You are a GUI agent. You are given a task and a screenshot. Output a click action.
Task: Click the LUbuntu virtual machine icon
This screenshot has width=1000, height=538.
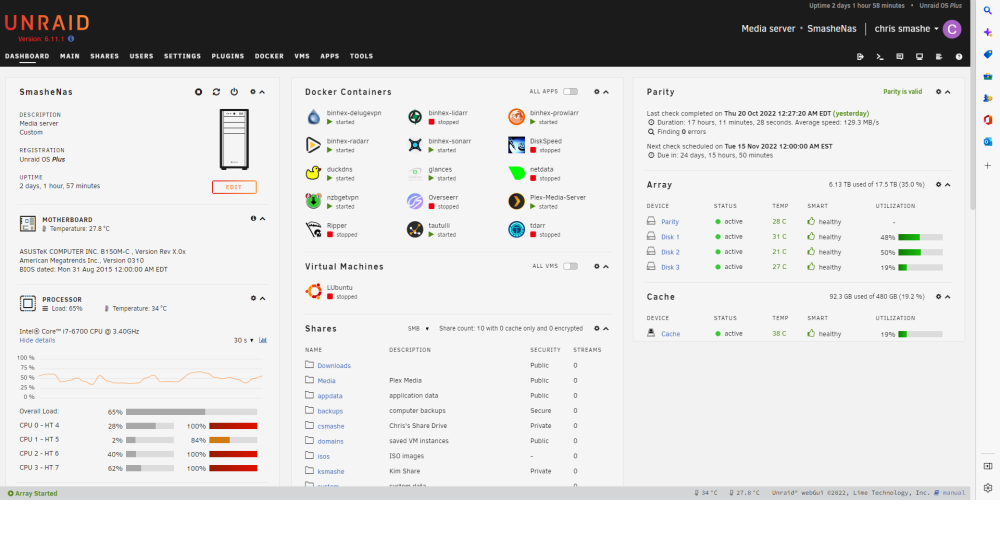(x=313, y=291)
